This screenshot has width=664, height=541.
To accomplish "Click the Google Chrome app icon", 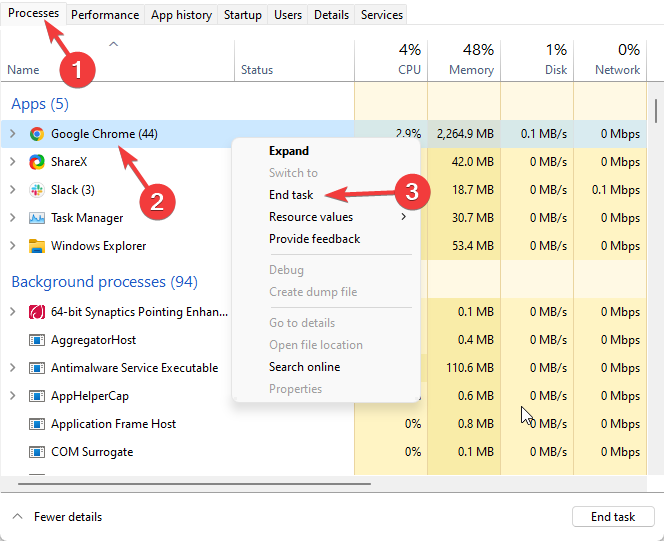I will (x=37, y=134).
